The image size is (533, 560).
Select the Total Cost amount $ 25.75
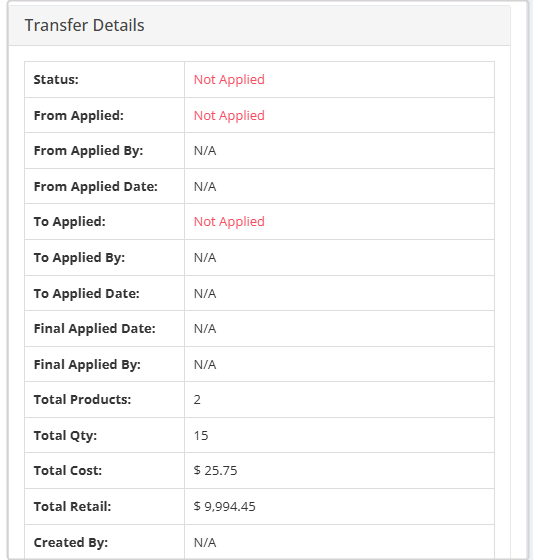pyautogui.click(x=215, y=470)
